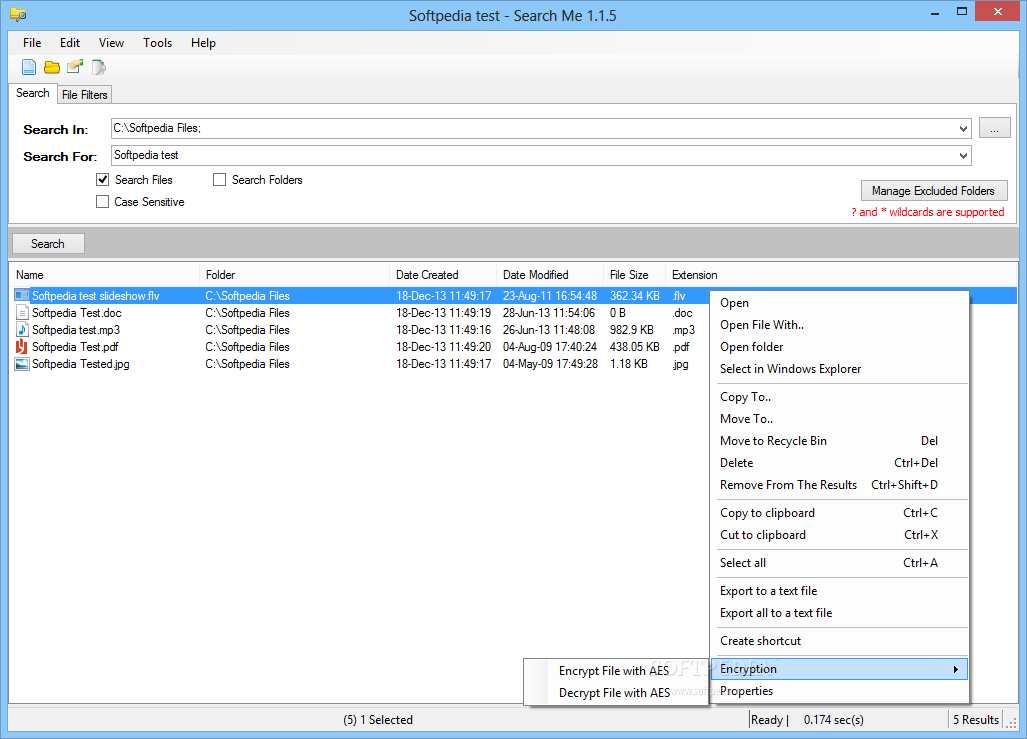This screenshot has height=739, width=1027.
Task: Click the 438.05 KB file size cell
Action: (635, 347)
